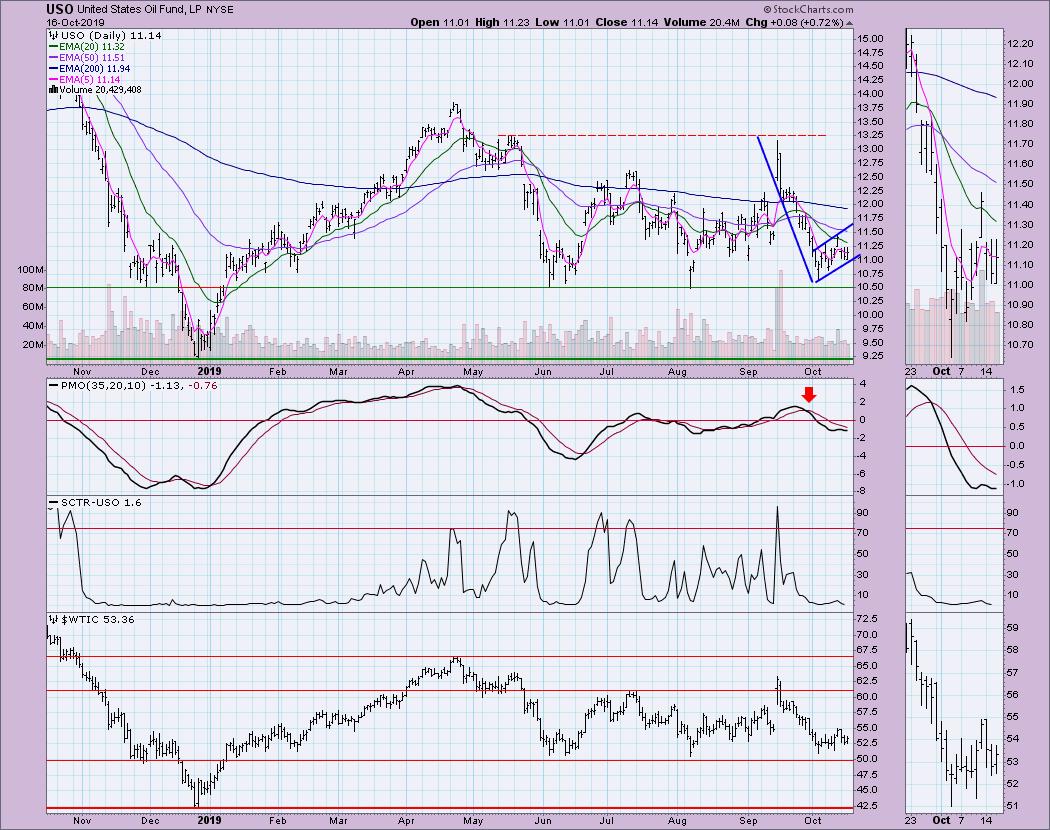Viewport: 1050px width, 830px height.
Task: Click the bar icon beside USO (Daily) legend
Action: coord(53,36)
